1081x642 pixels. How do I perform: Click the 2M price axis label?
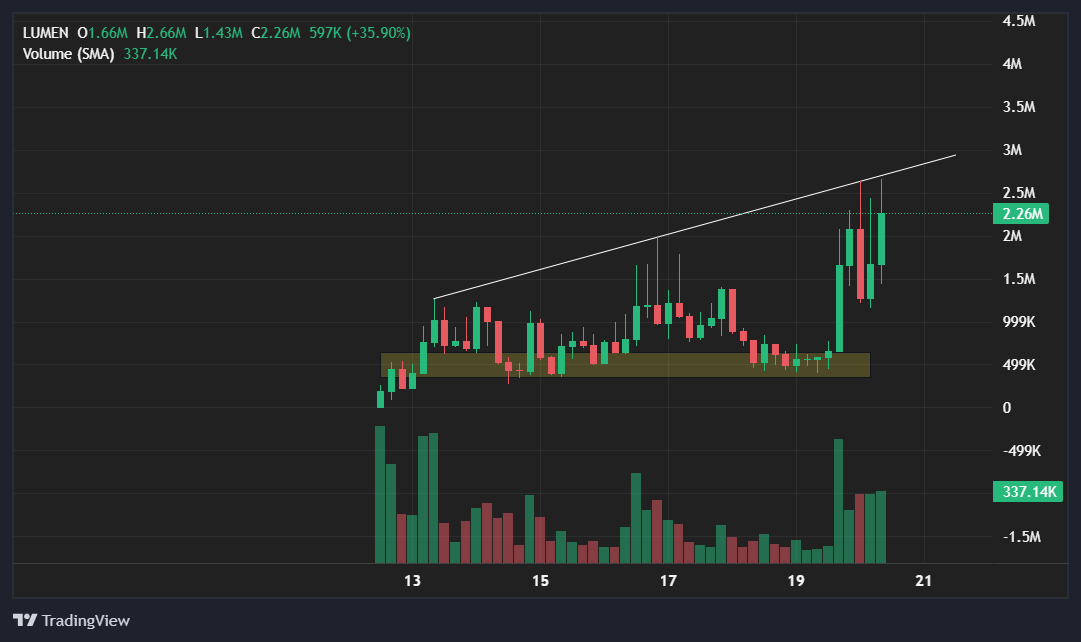coord(1012,236)
